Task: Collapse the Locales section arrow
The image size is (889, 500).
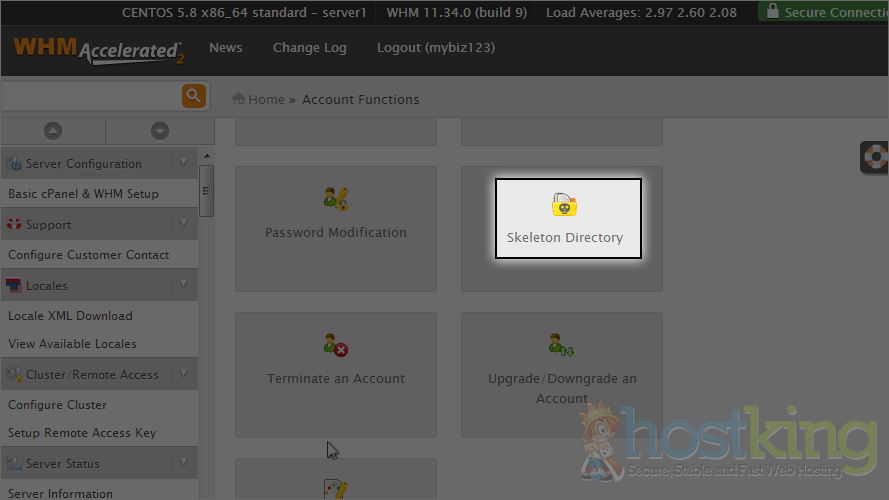Action: click(183, 285)
